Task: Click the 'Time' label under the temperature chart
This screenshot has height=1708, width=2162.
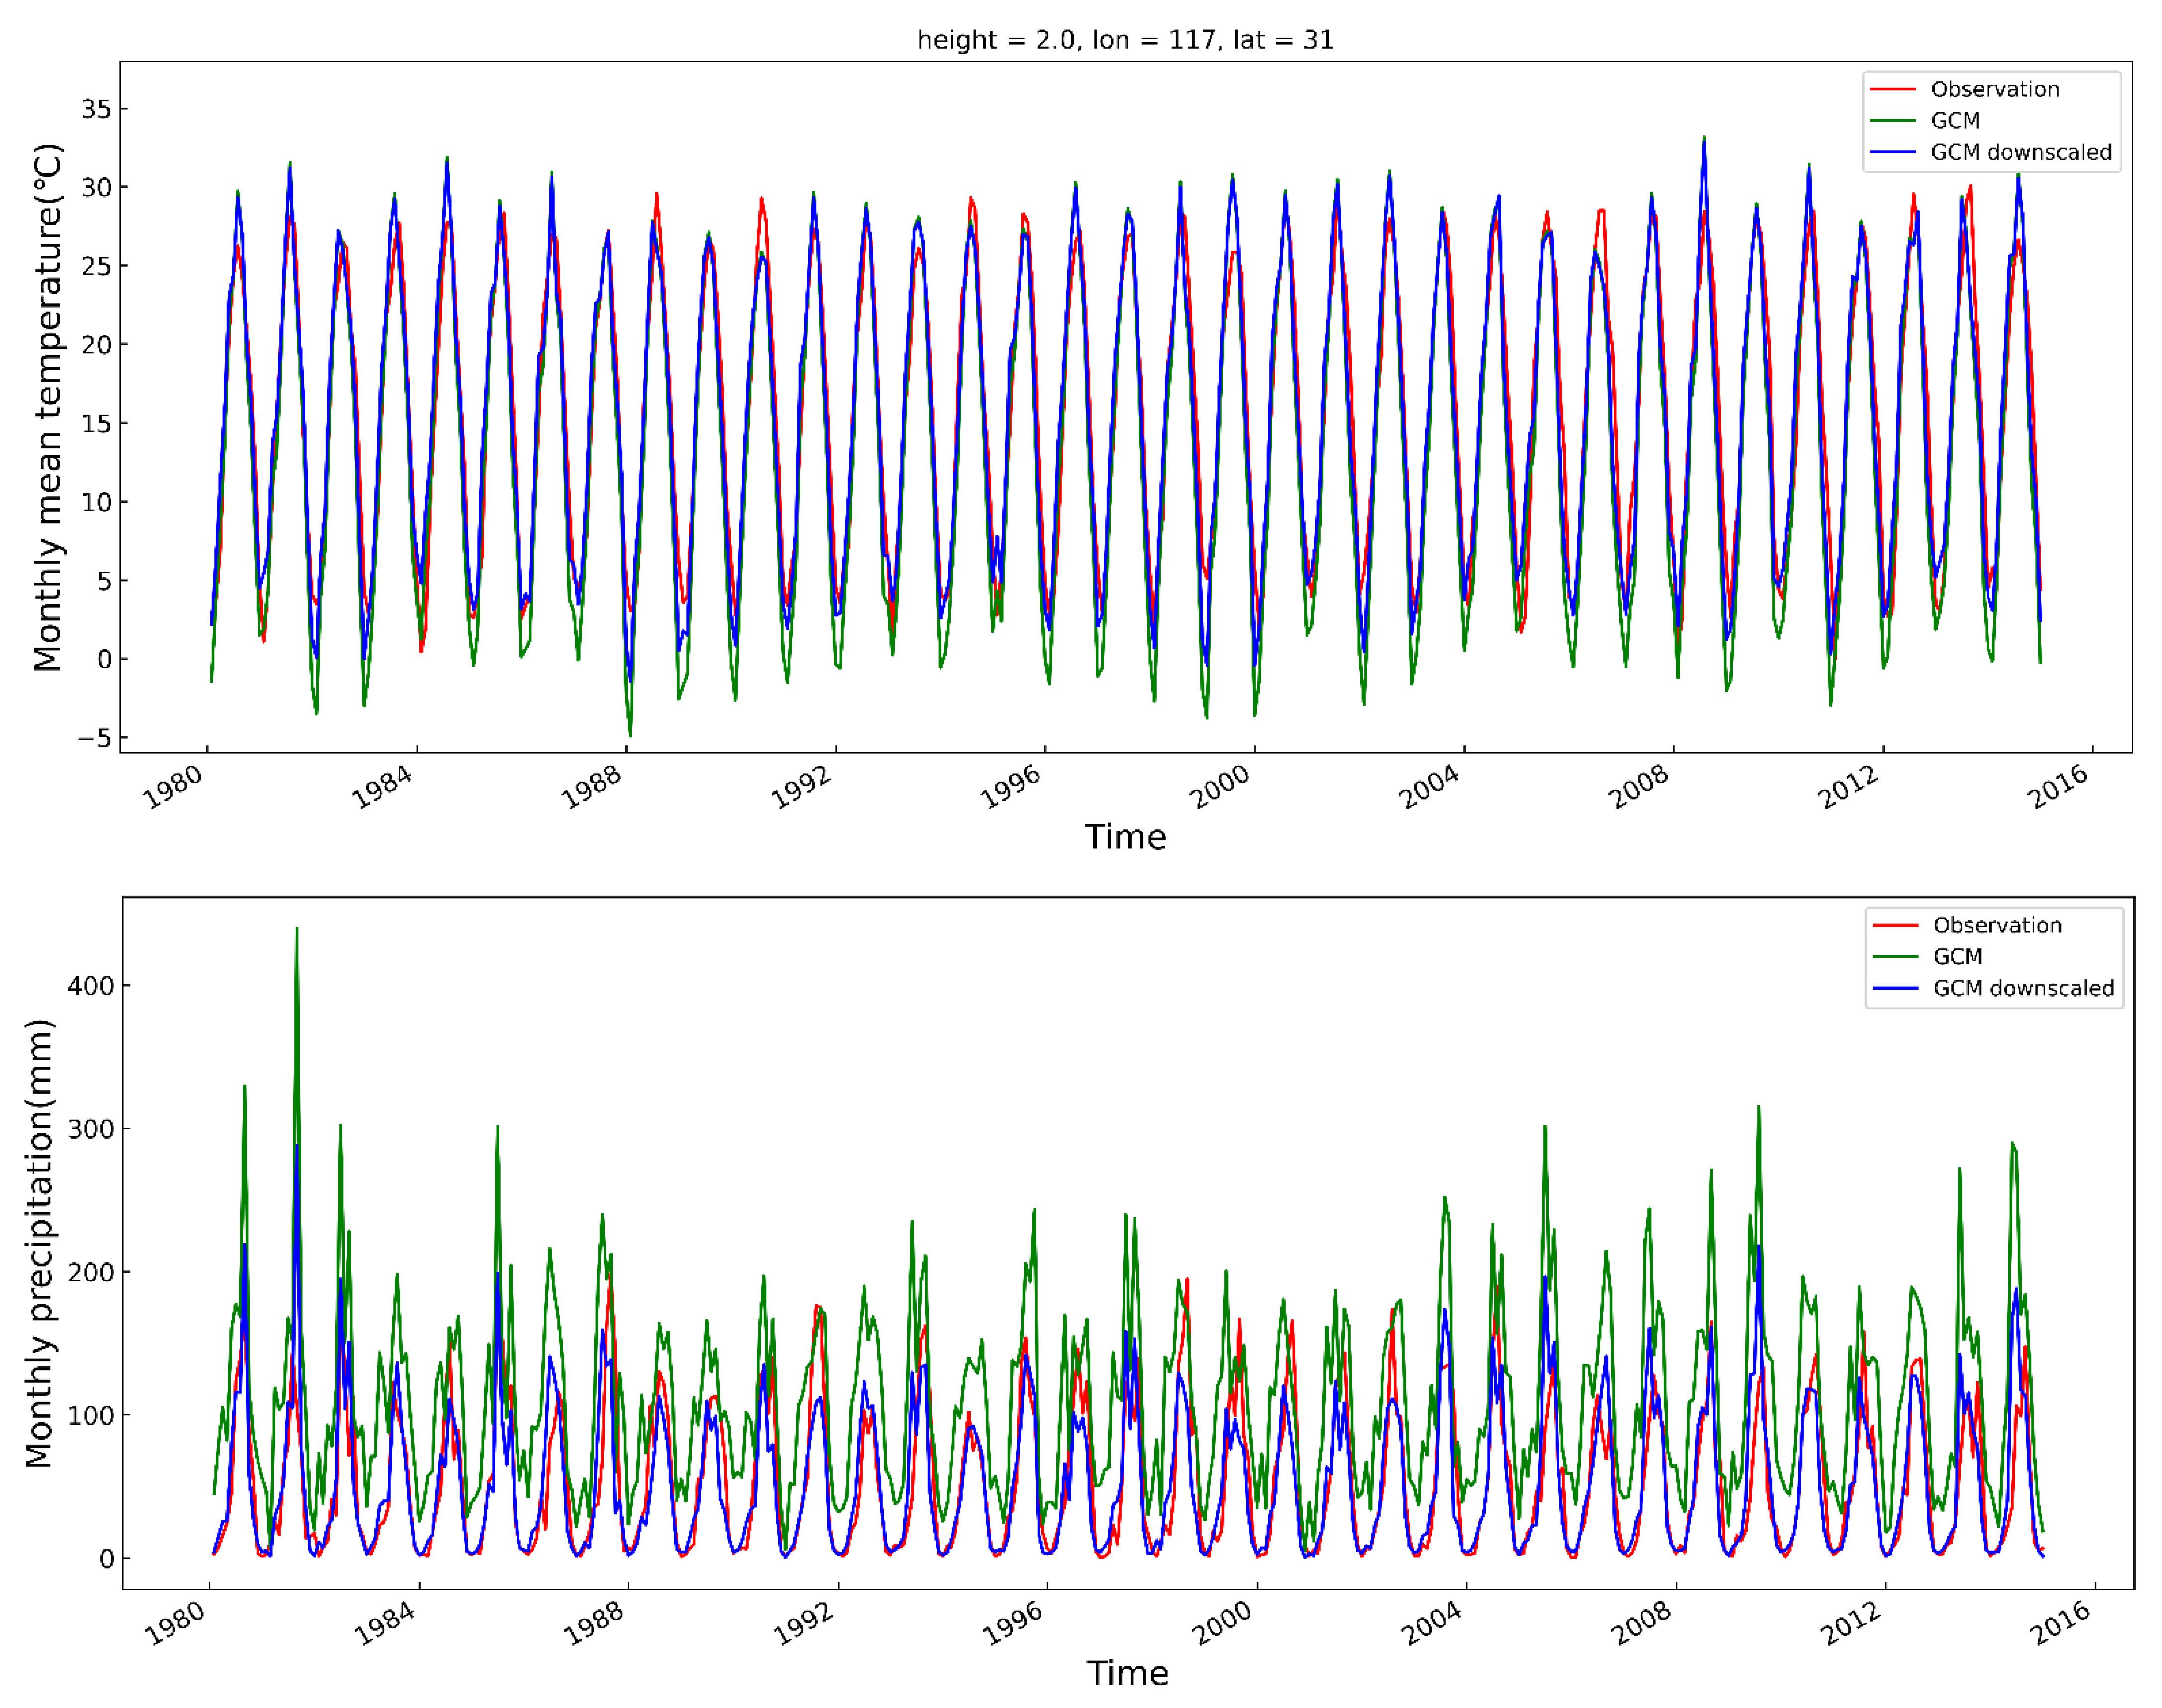Action: point(1125,836)
